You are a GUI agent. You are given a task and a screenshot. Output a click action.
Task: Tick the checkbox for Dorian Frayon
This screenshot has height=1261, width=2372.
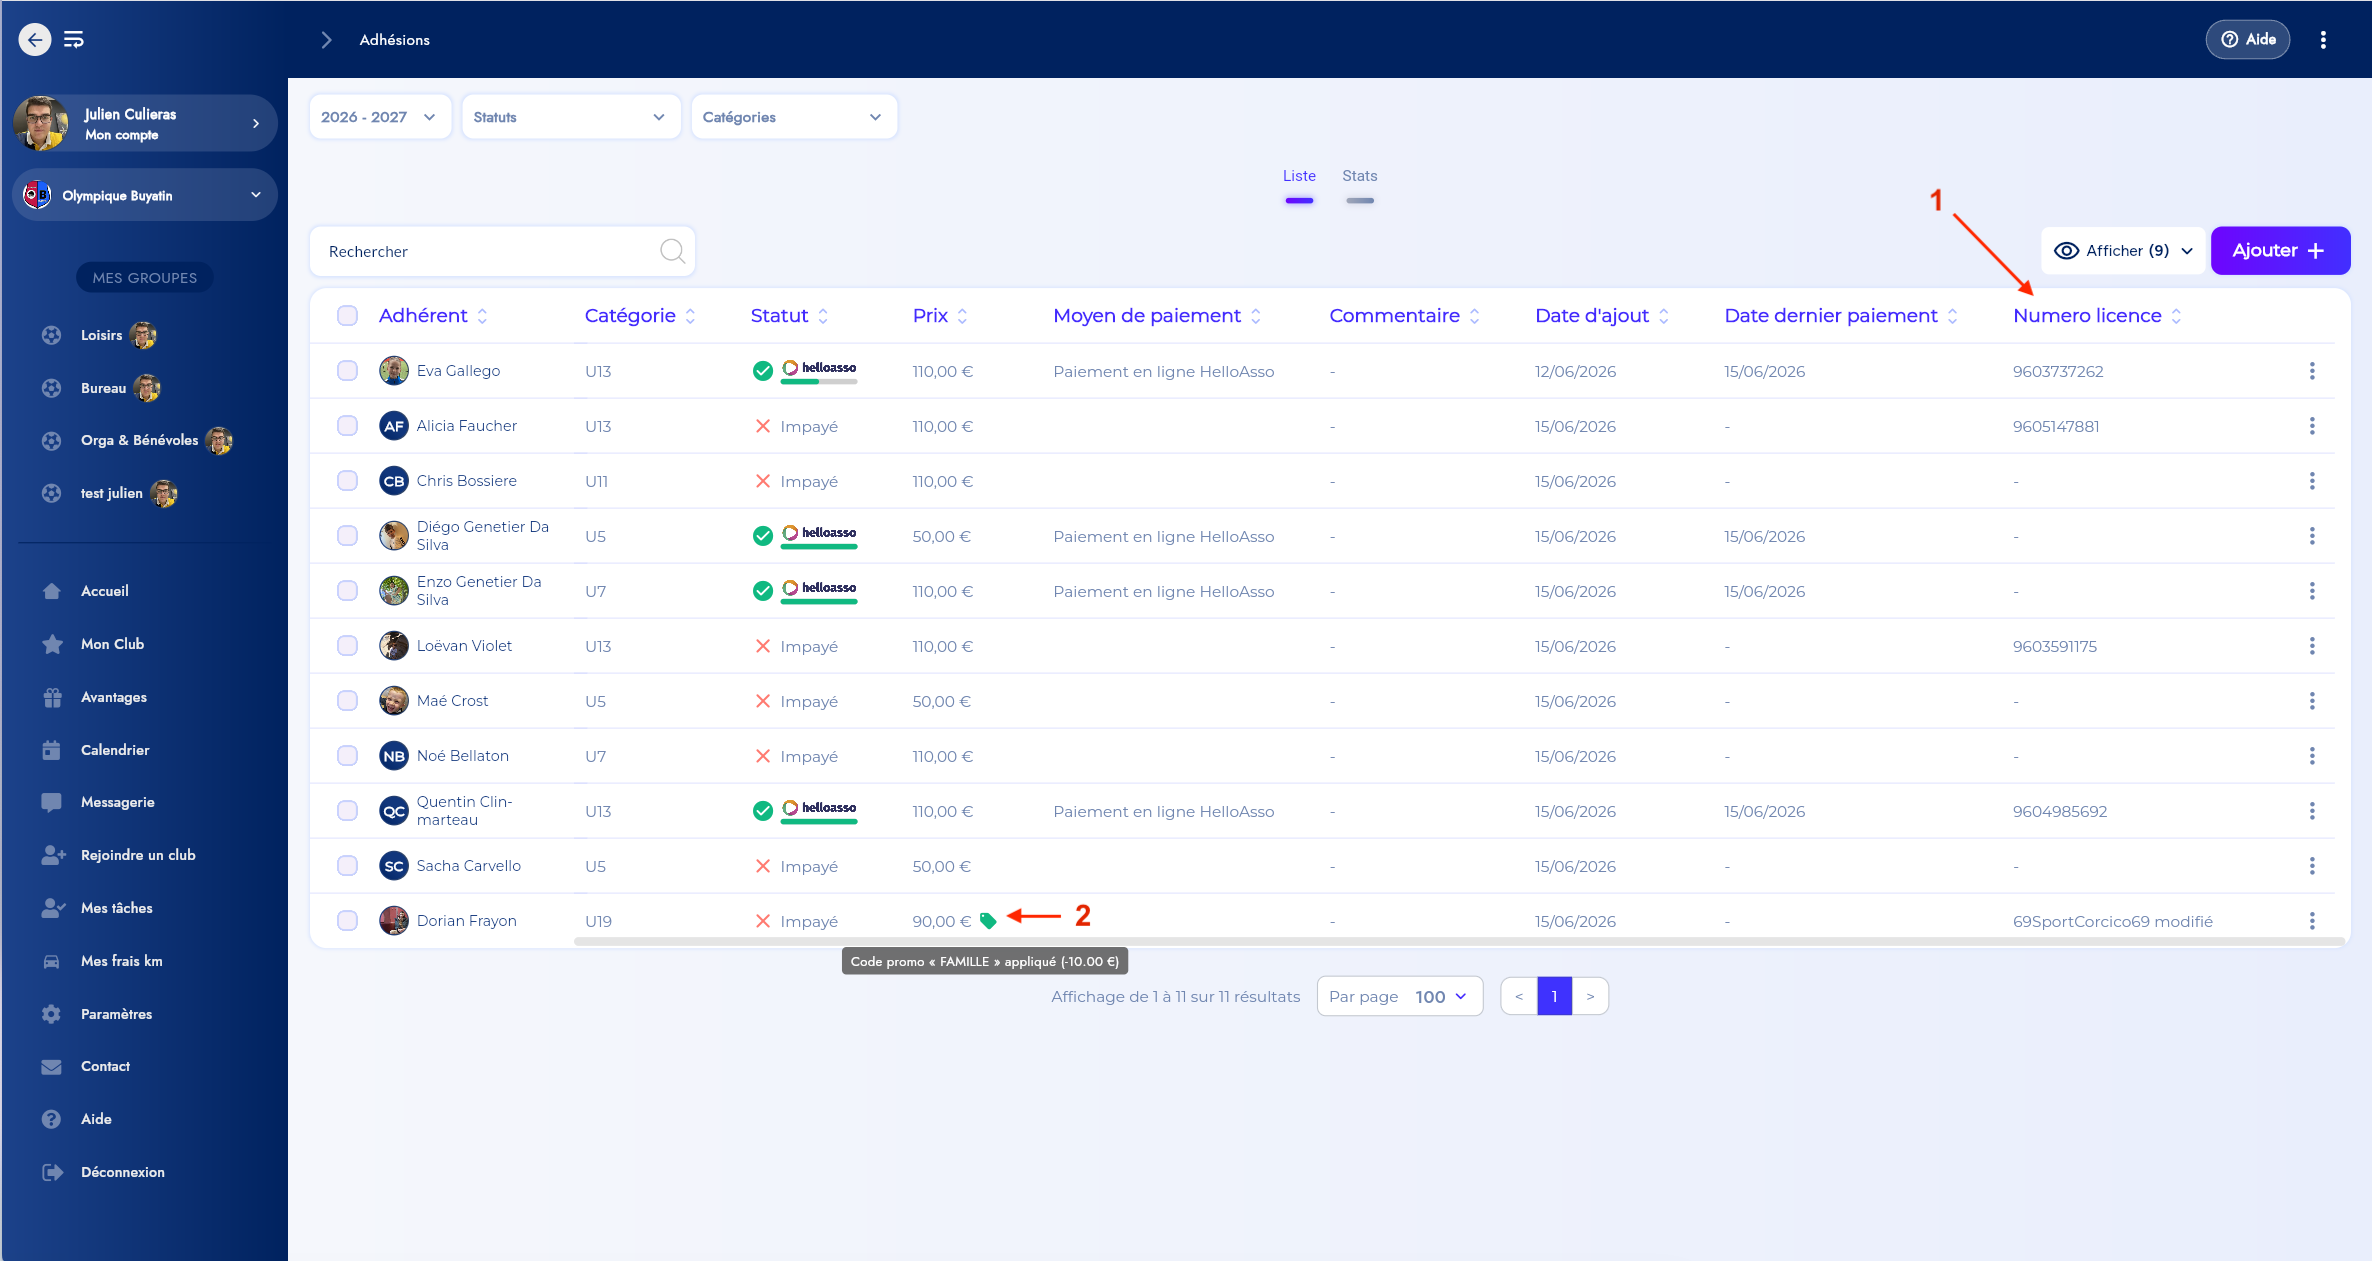click(347, 921)
